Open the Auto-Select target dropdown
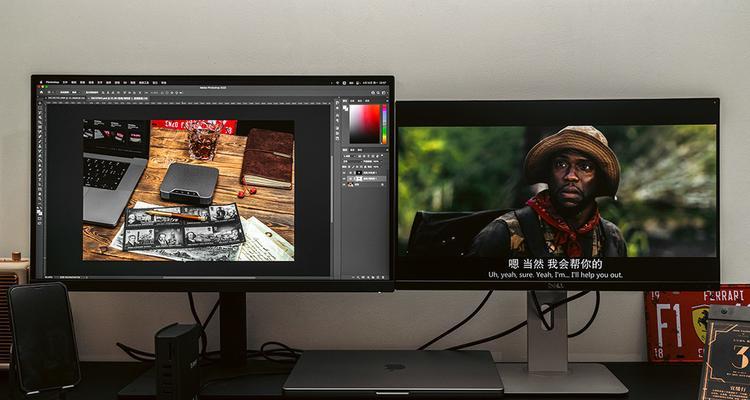 [x=76, y=93]
